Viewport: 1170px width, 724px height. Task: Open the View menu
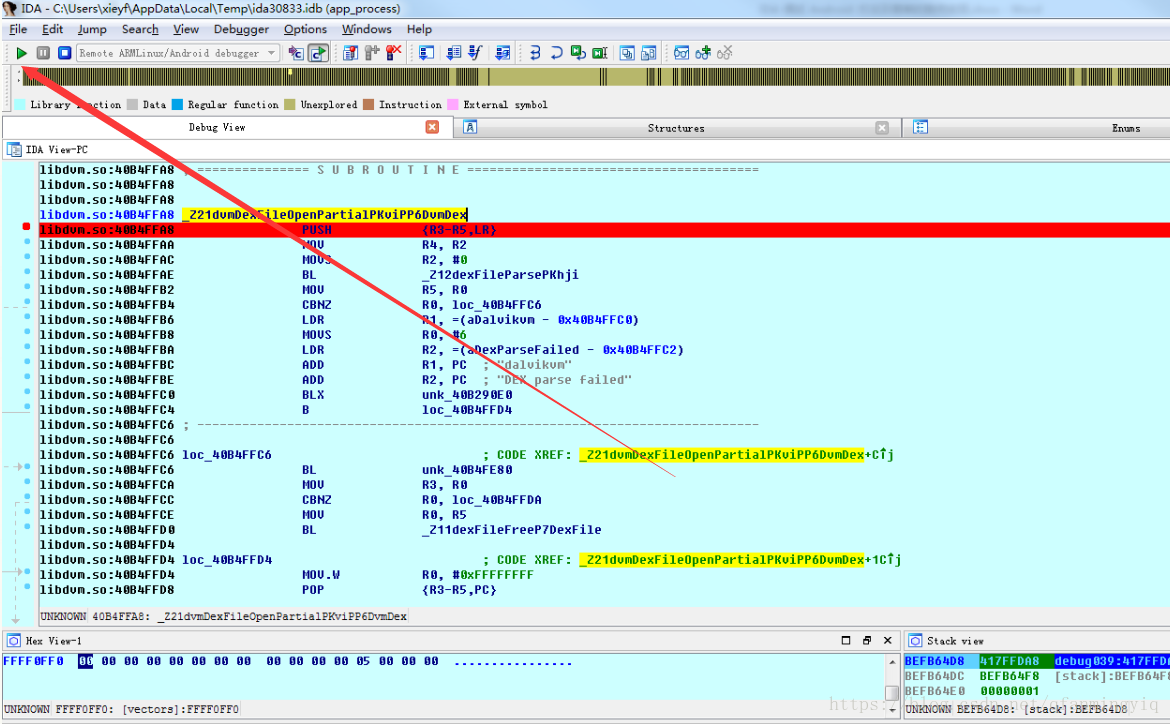[x=186, y=29]
